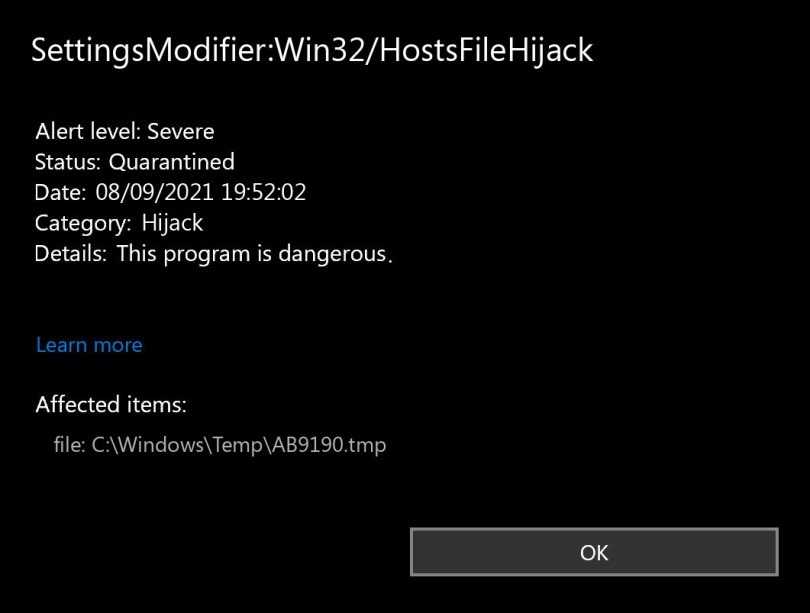Select the Date label
Viewport: 810px width, 613px height.
(61, 193)
